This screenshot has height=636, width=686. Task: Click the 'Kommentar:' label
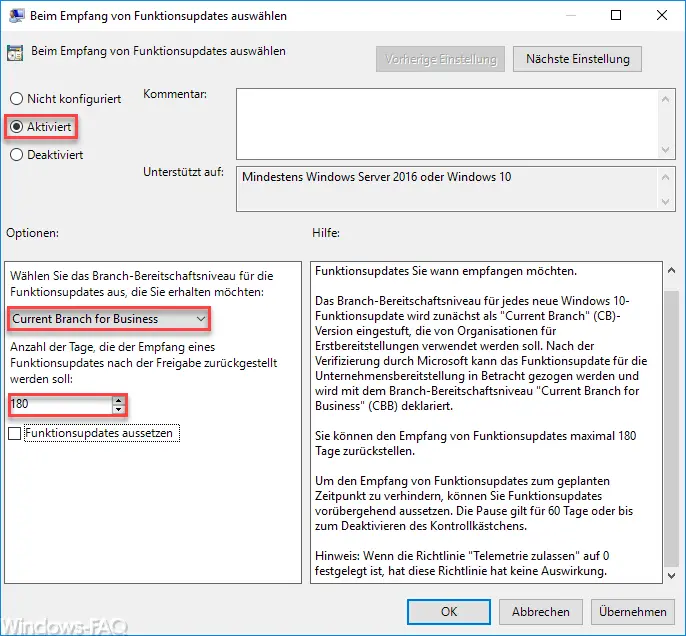[x=175, y=94]
